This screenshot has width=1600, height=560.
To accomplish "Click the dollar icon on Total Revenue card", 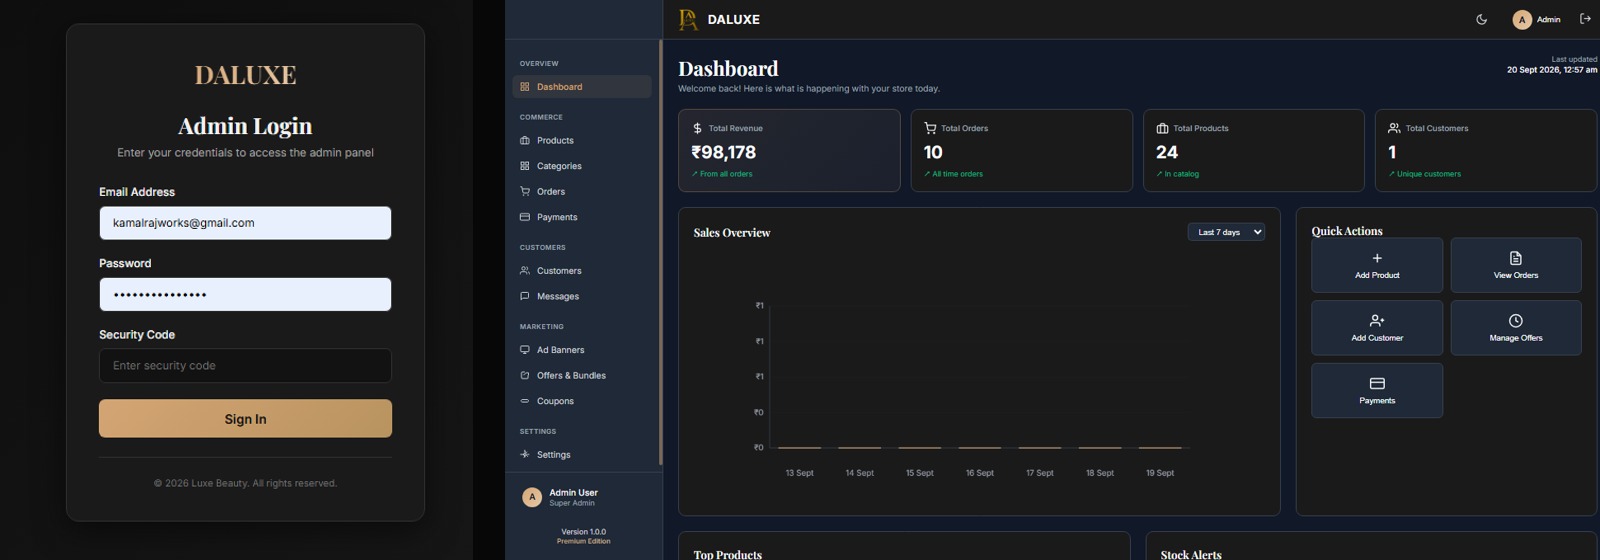I will pos(697,128).
